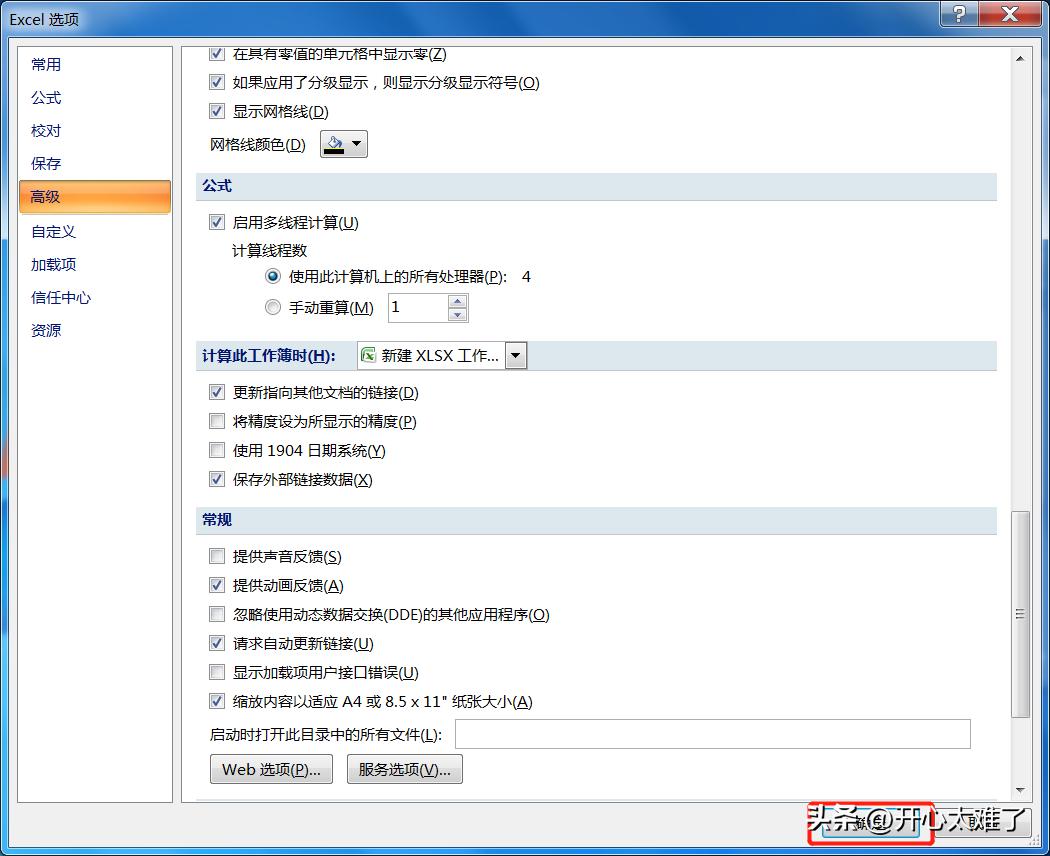This screenshot has height=856, width=1050.
Task: Select the 保存 category
Action: 46,163
